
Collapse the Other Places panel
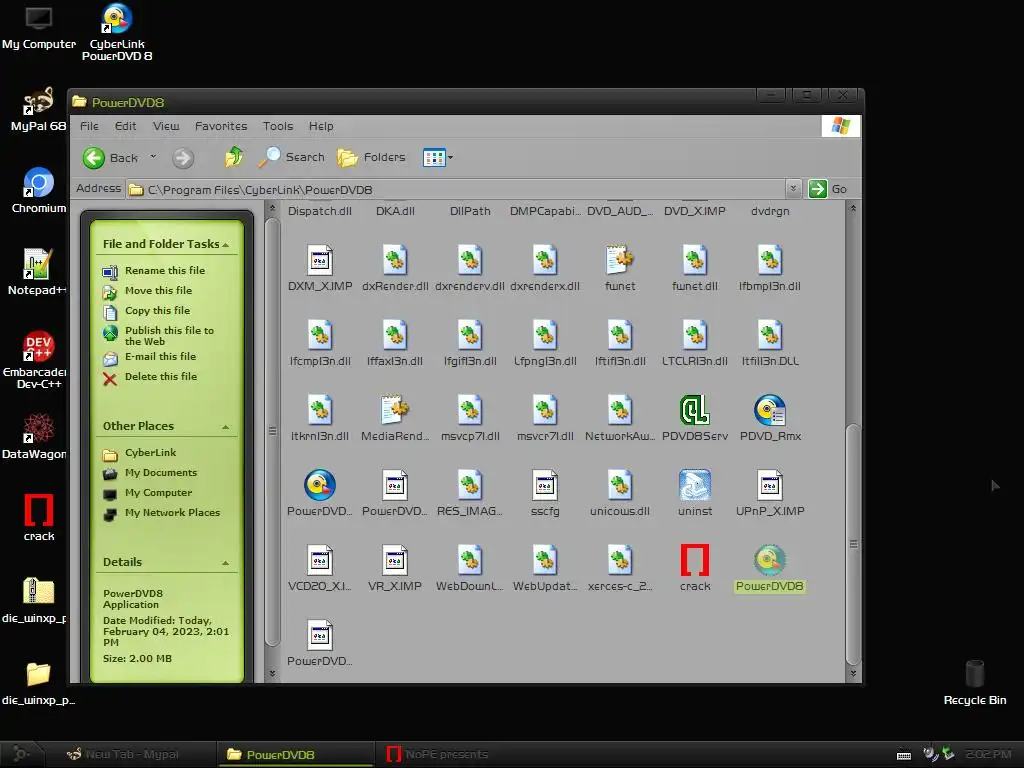pos(225,426)
